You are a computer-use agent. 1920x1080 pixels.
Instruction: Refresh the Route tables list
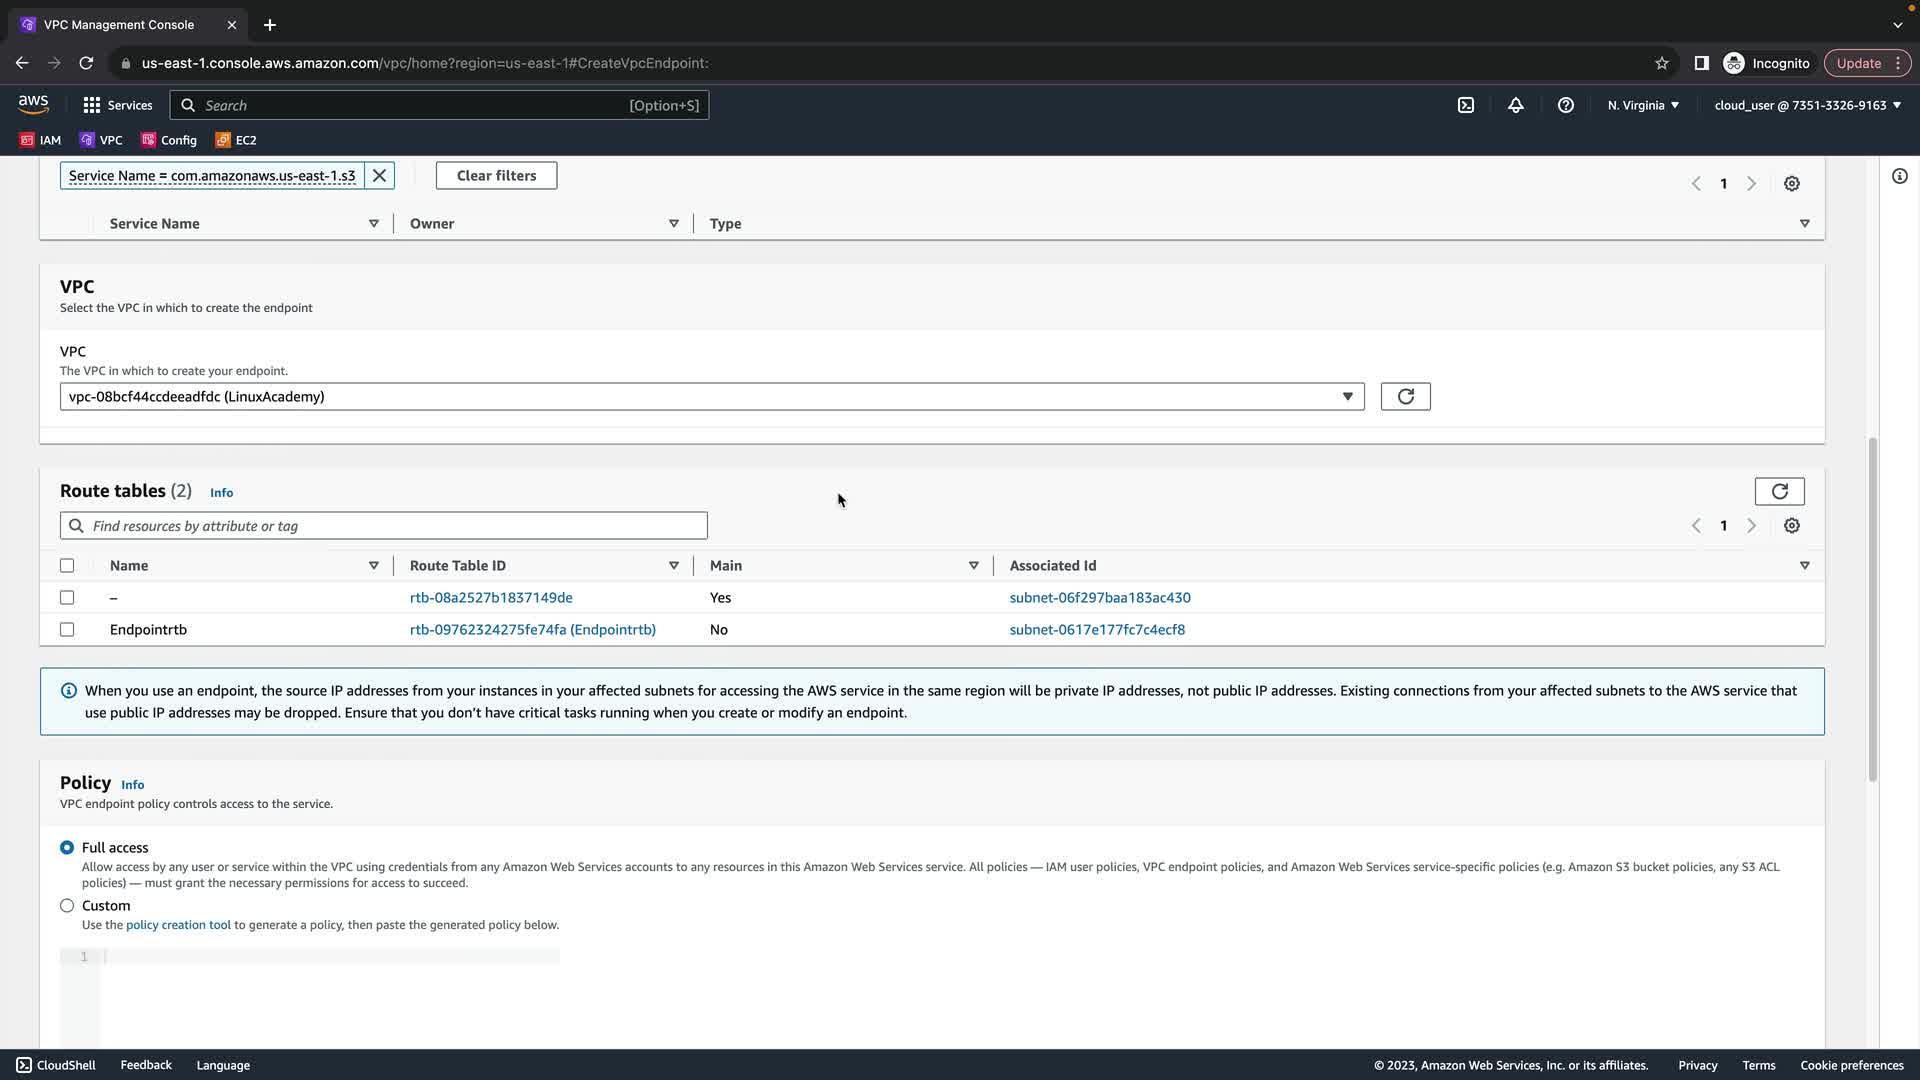(x=1779, y=491)
